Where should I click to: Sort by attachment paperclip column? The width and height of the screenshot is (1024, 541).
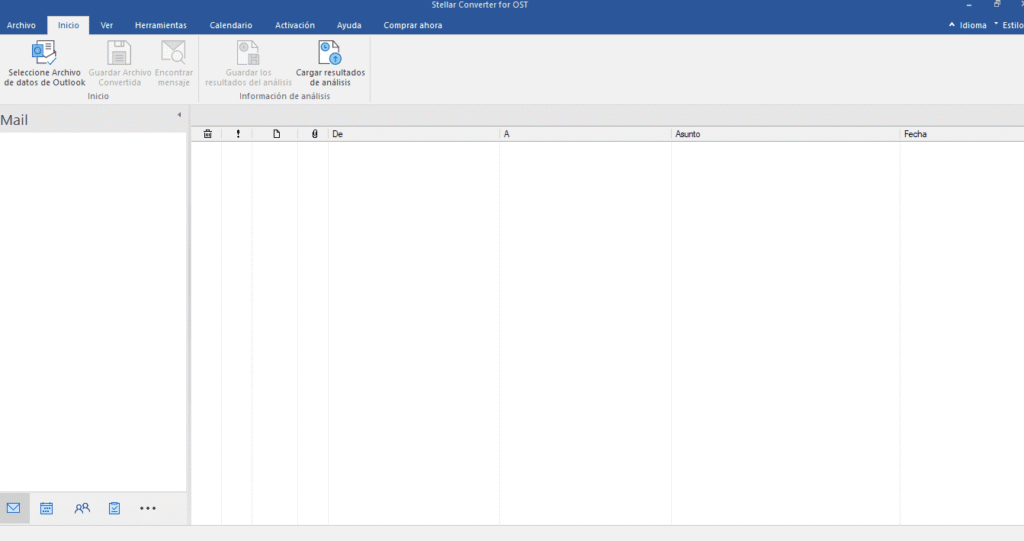(315, 134)
